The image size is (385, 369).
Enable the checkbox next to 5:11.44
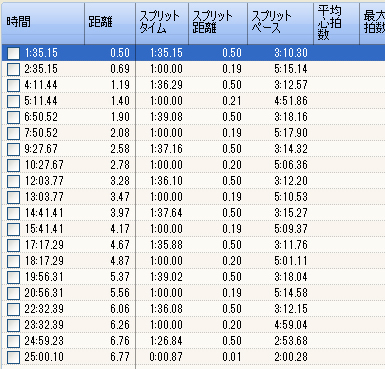[x=14, y=101]
